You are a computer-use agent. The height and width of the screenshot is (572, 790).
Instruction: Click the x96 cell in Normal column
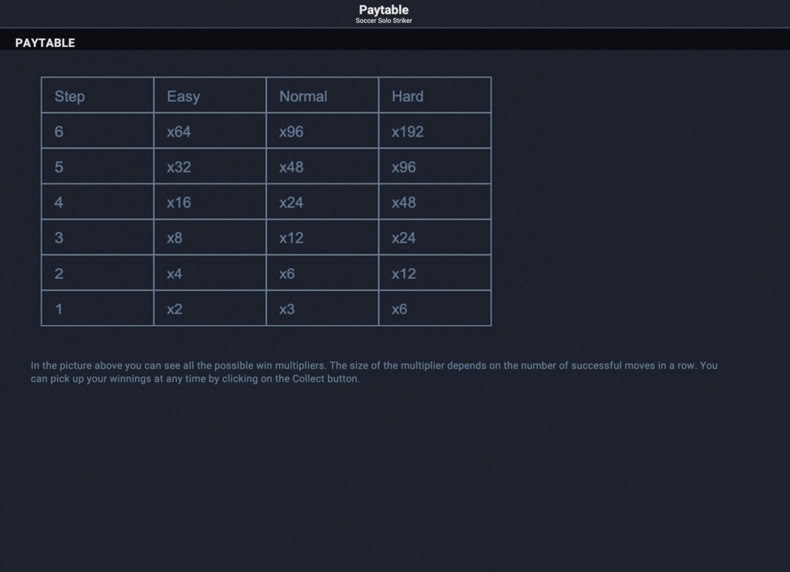coord(322,131)
